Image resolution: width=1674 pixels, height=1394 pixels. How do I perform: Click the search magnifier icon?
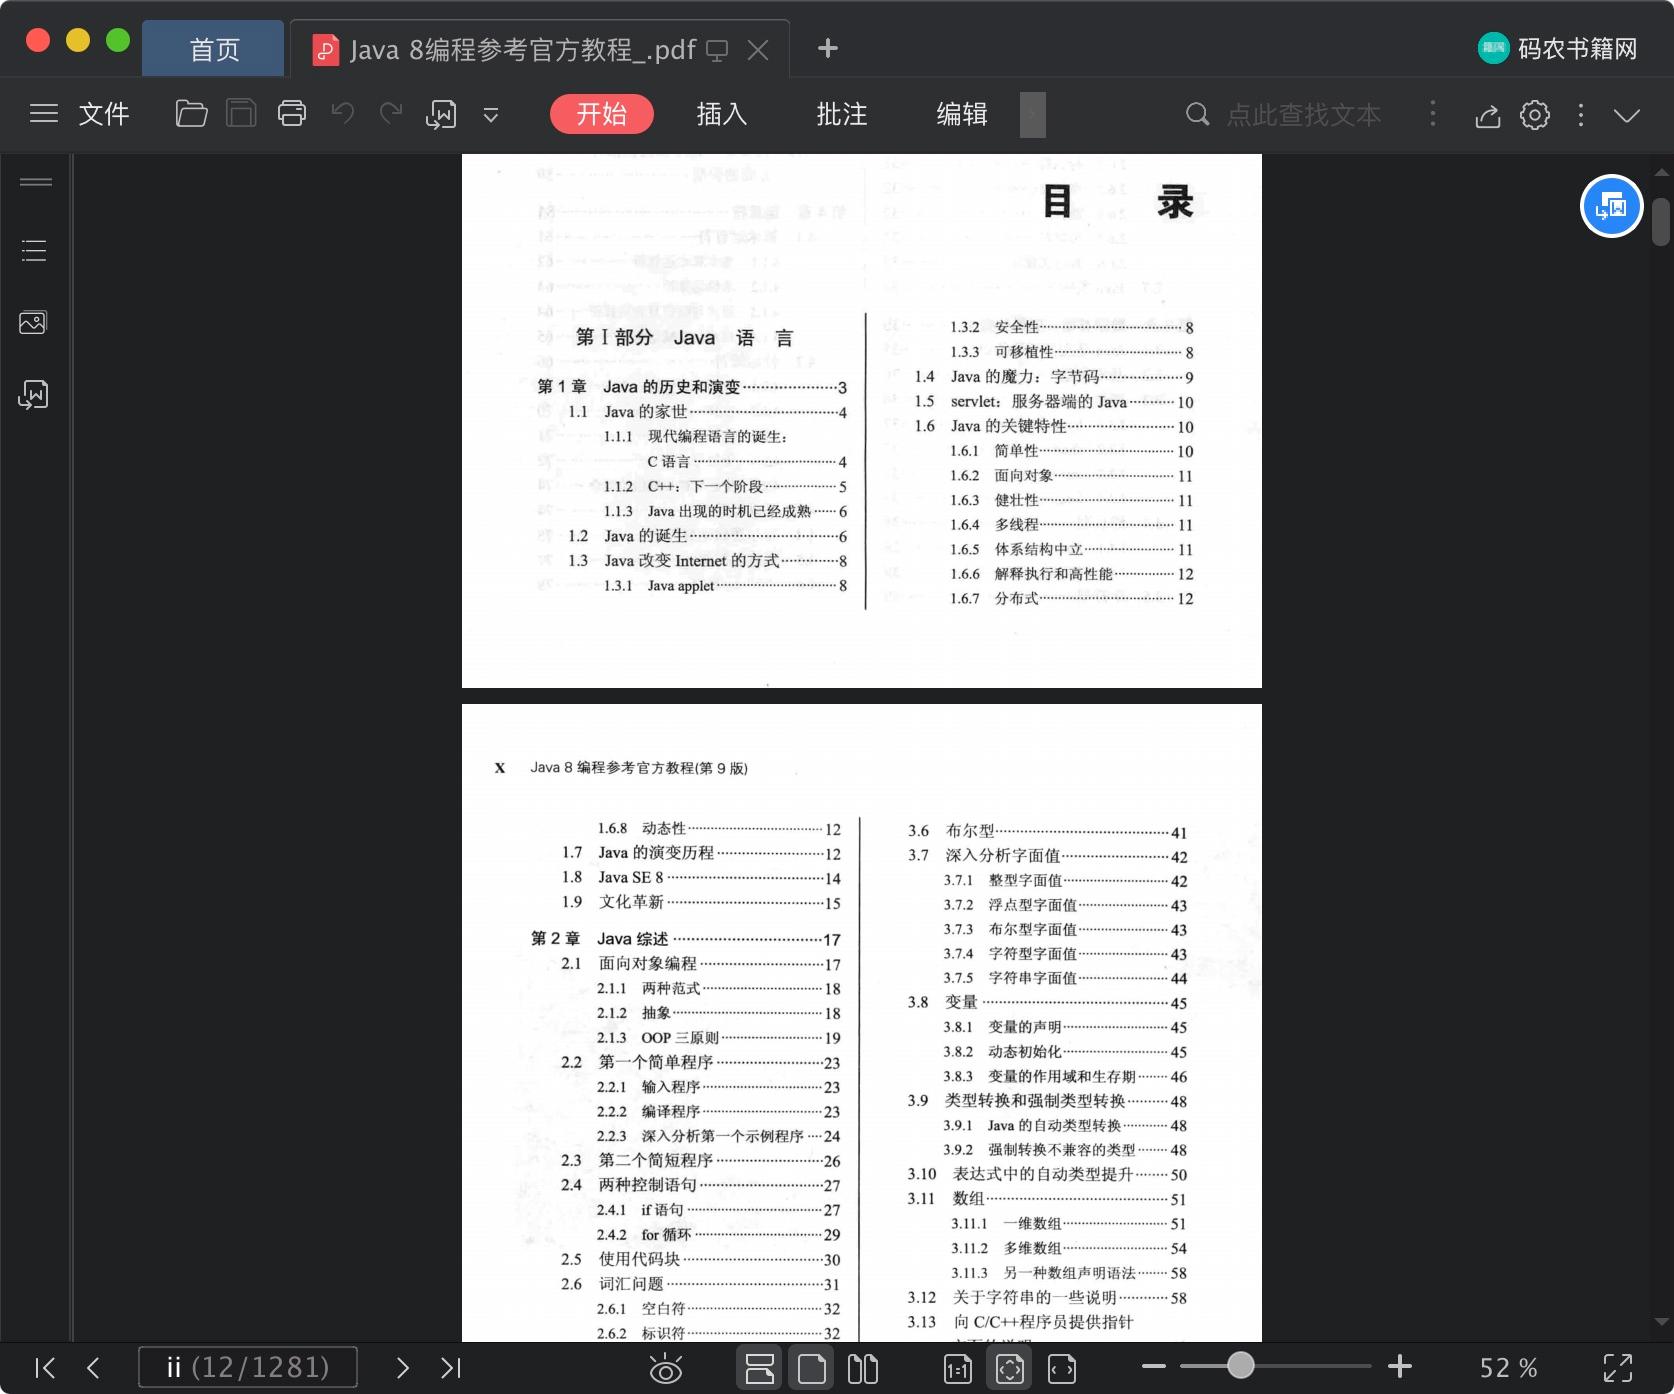coord(1197,114)
